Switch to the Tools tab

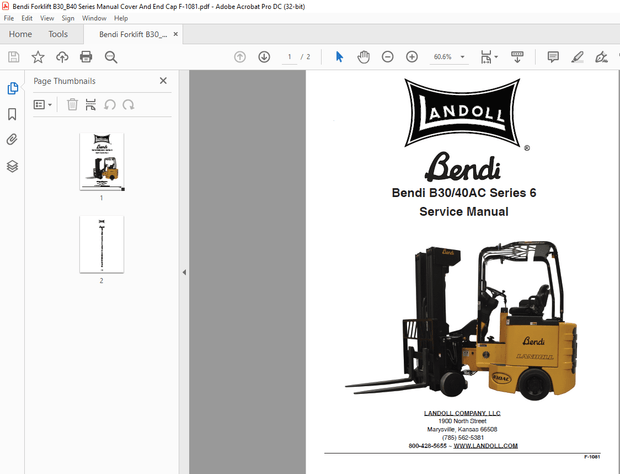[58, 34]
